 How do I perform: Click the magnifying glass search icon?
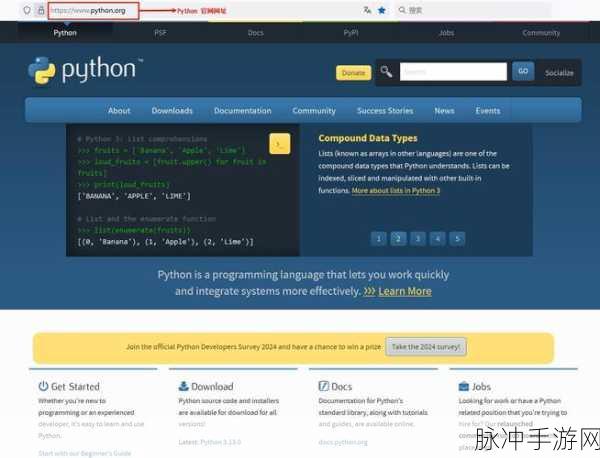click(386, 72)
